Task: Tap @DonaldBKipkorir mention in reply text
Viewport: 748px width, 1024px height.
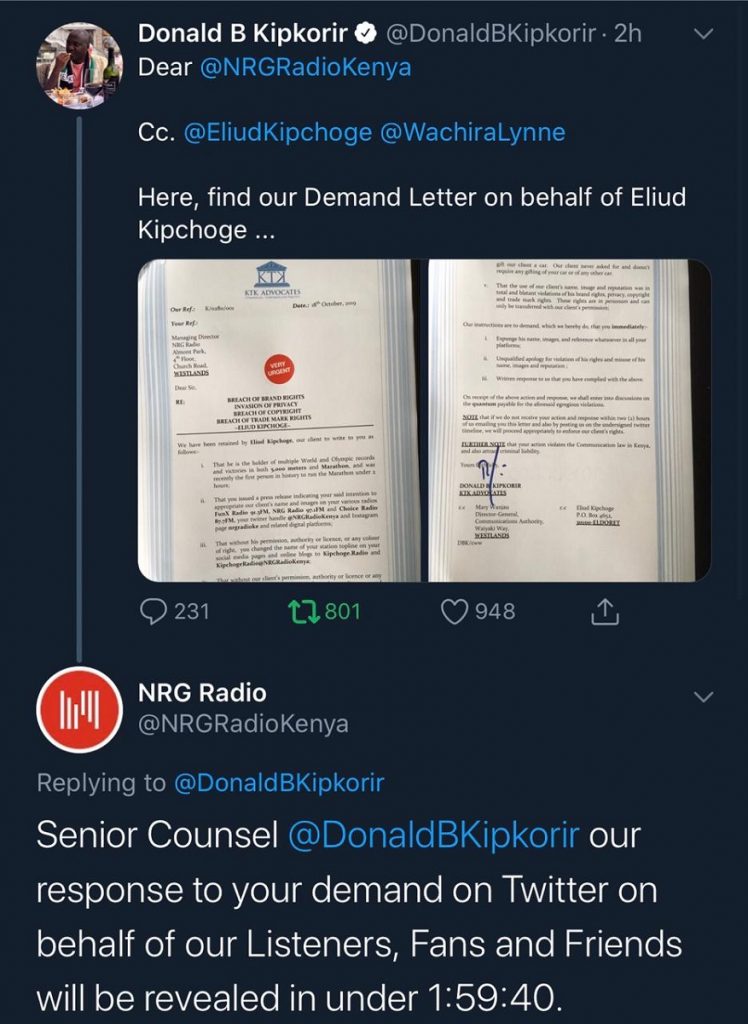Action: click(x=433, y=835)
